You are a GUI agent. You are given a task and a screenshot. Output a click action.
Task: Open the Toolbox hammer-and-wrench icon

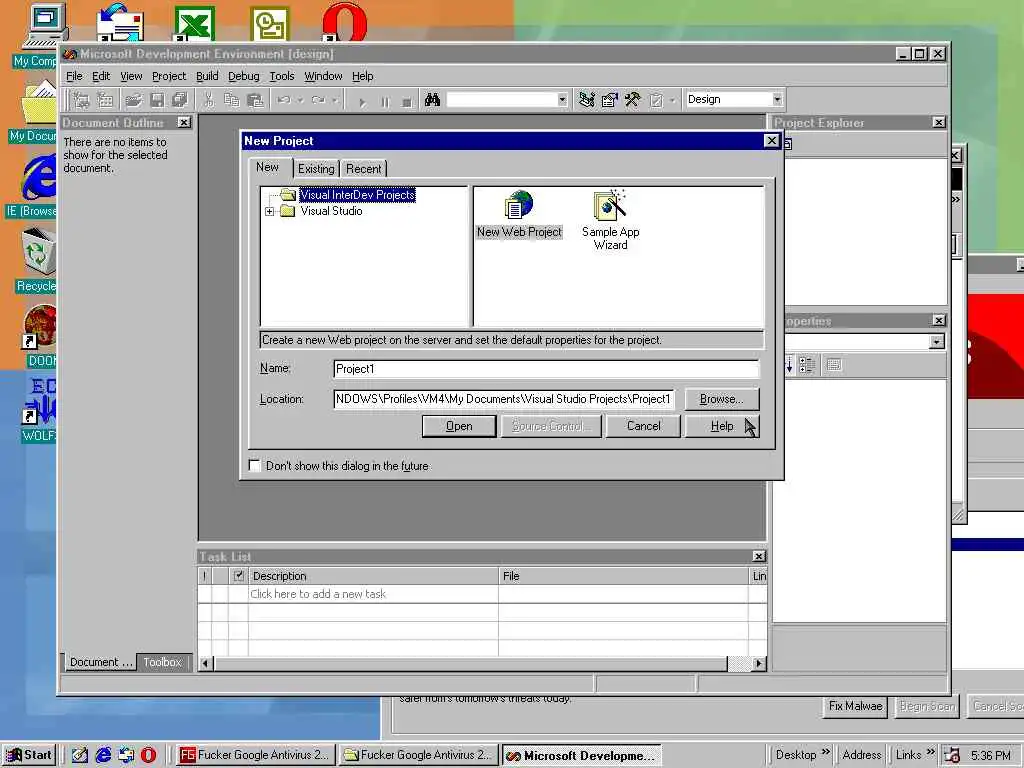[x=632, y=100]
